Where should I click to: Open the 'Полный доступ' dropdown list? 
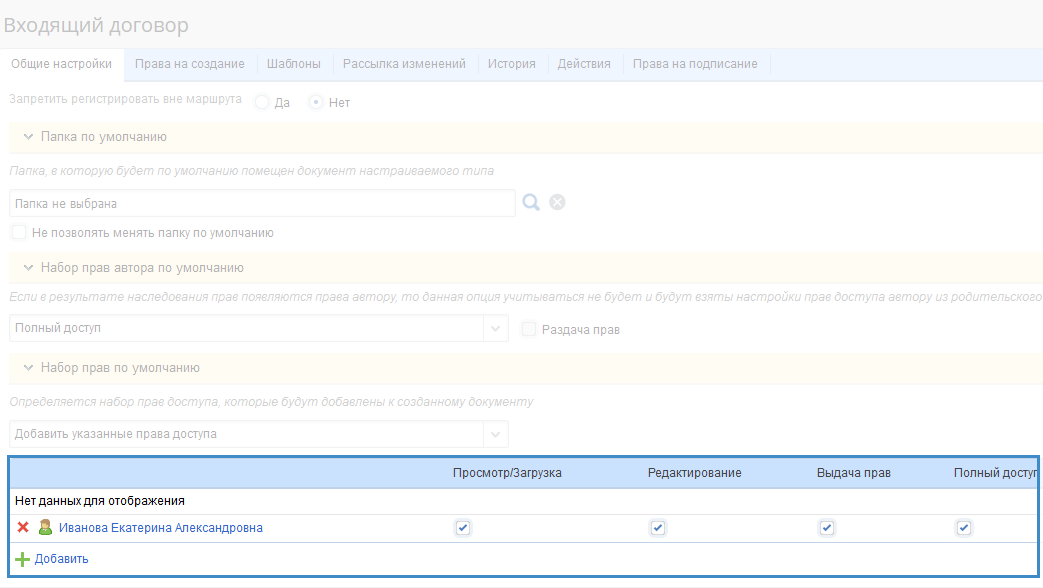[496, 328]
